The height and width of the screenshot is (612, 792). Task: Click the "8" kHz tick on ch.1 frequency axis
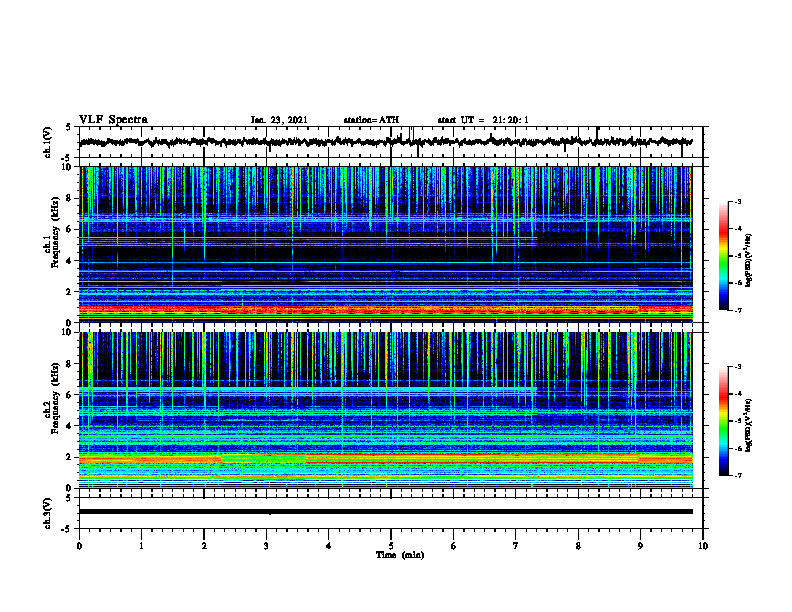pos(70,198)
